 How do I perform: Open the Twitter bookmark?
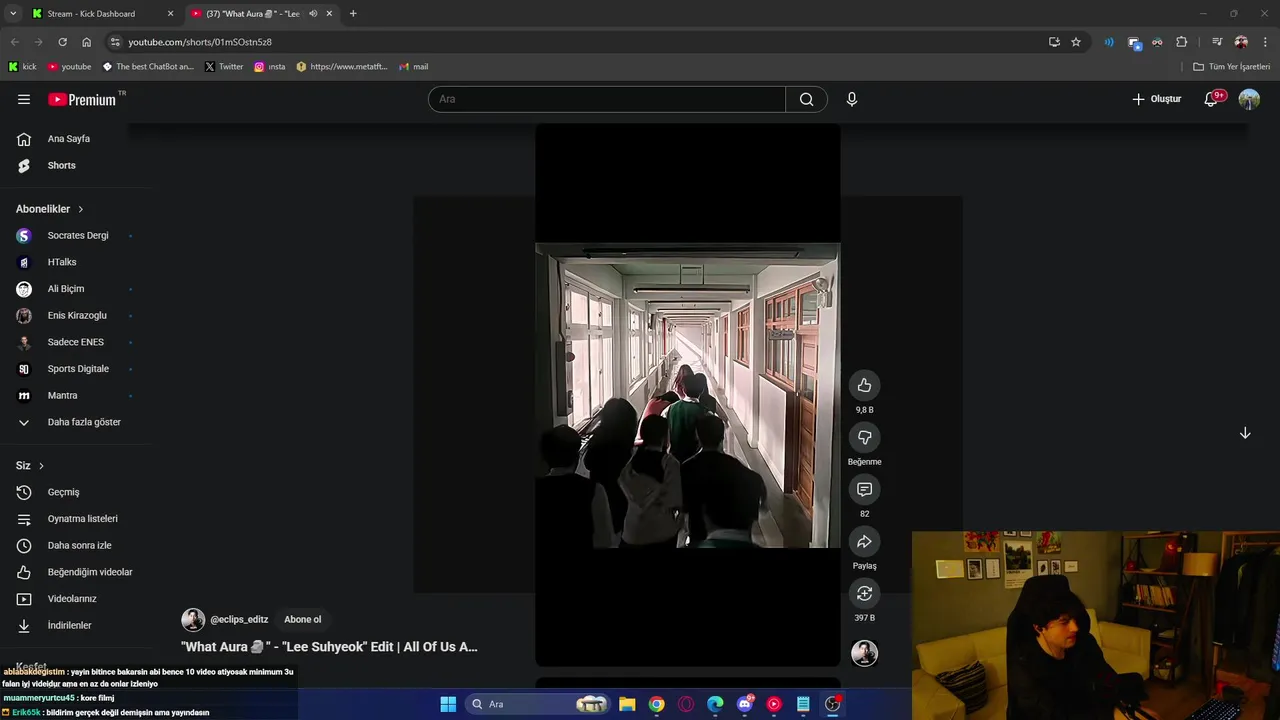[x=224, y=67]
